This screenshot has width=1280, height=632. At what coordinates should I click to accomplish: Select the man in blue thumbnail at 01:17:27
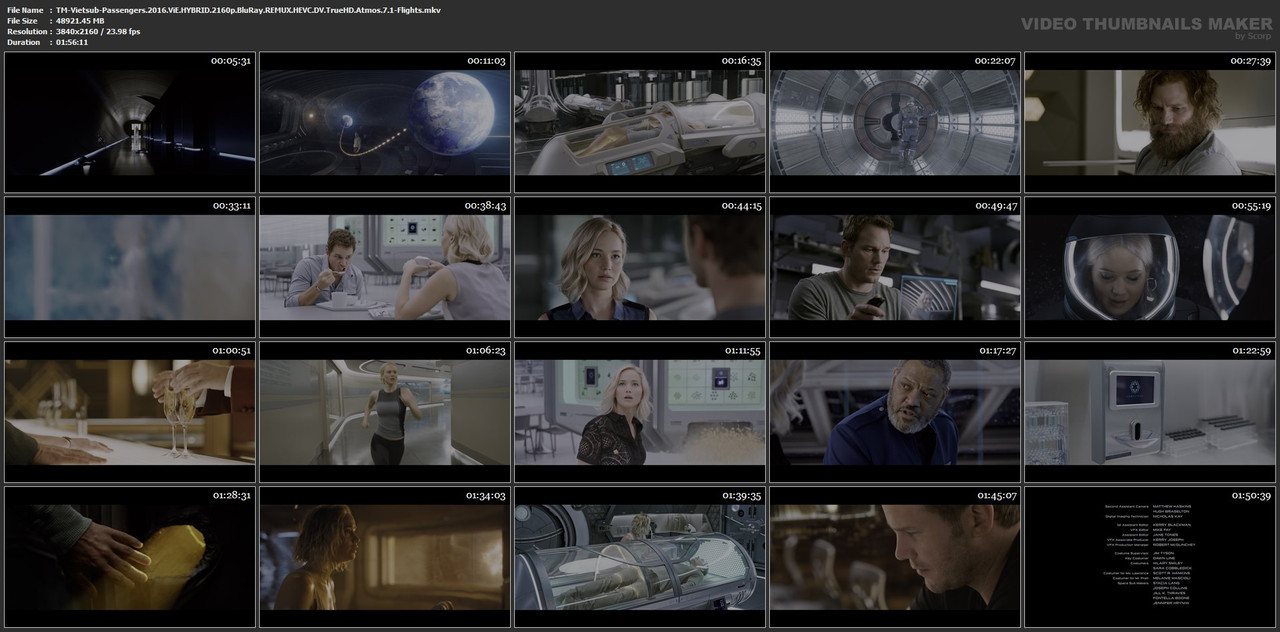(895, 412)
